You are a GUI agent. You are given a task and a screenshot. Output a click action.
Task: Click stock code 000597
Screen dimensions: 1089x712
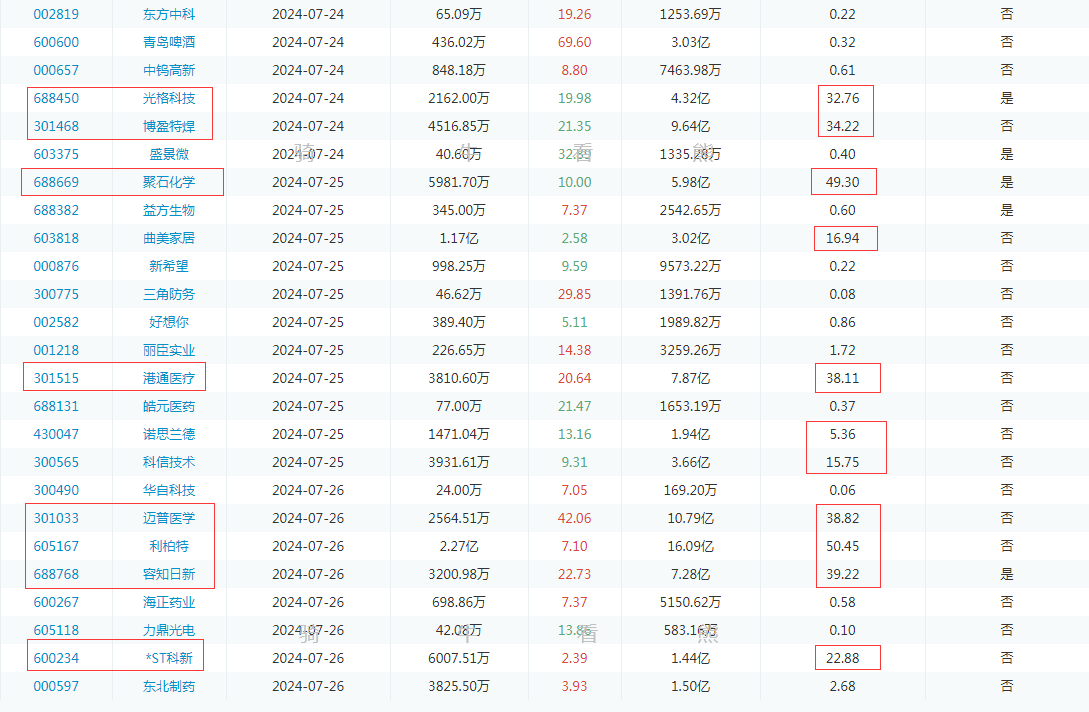[56, 686]
